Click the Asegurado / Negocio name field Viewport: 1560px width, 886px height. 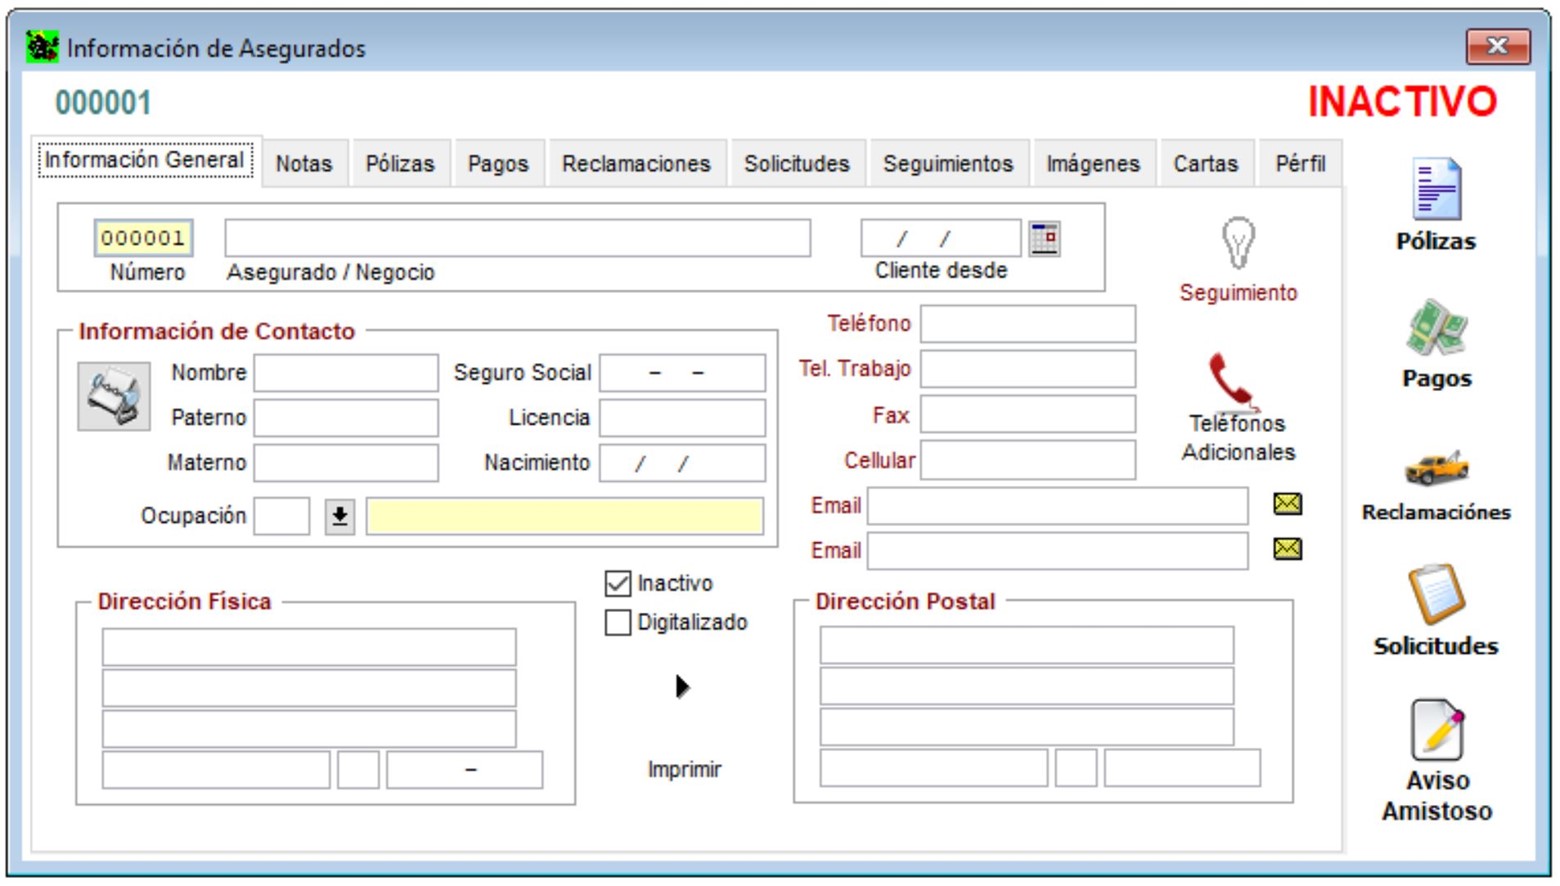[x=518, y=238]
